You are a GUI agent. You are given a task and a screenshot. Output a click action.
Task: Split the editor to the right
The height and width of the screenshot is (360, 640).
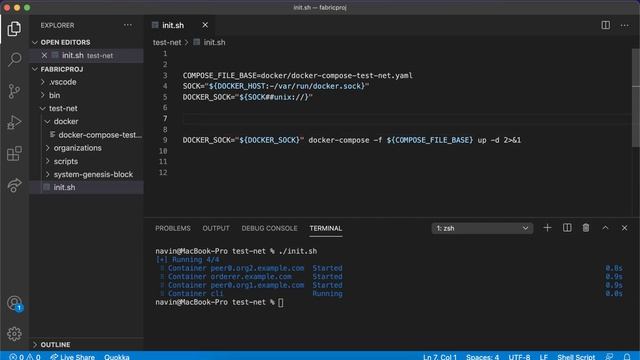pyautogui.click(x=606, y=25)
